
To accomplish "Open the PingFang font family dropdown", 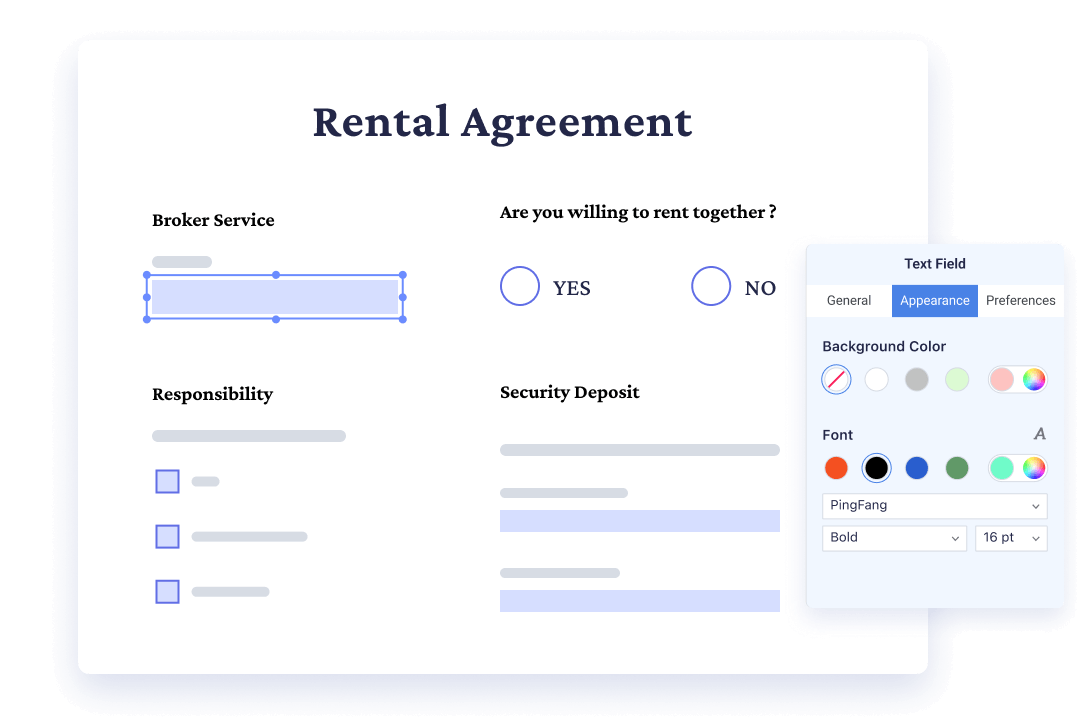I will tap(935, 506).
